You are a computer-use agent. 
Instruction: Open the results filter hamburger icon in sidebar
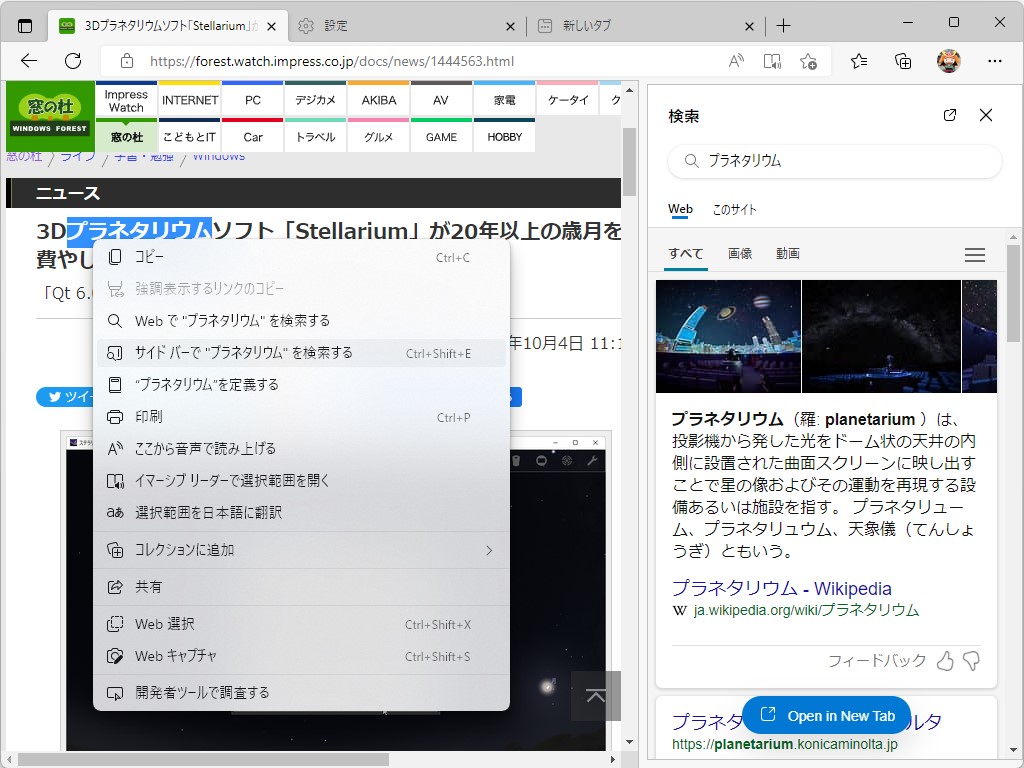click(975, 255)
